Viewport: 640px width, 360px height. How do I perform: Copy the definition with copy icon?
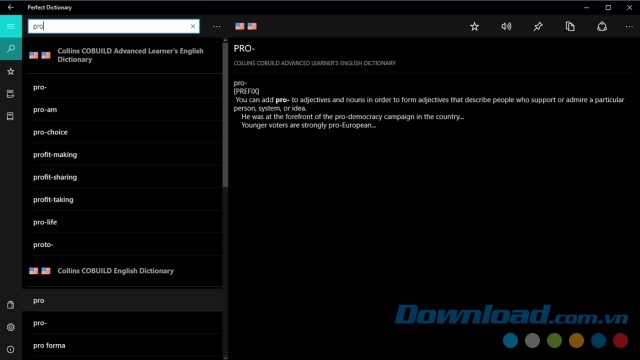pyautogui.click(x=570, y=27)
